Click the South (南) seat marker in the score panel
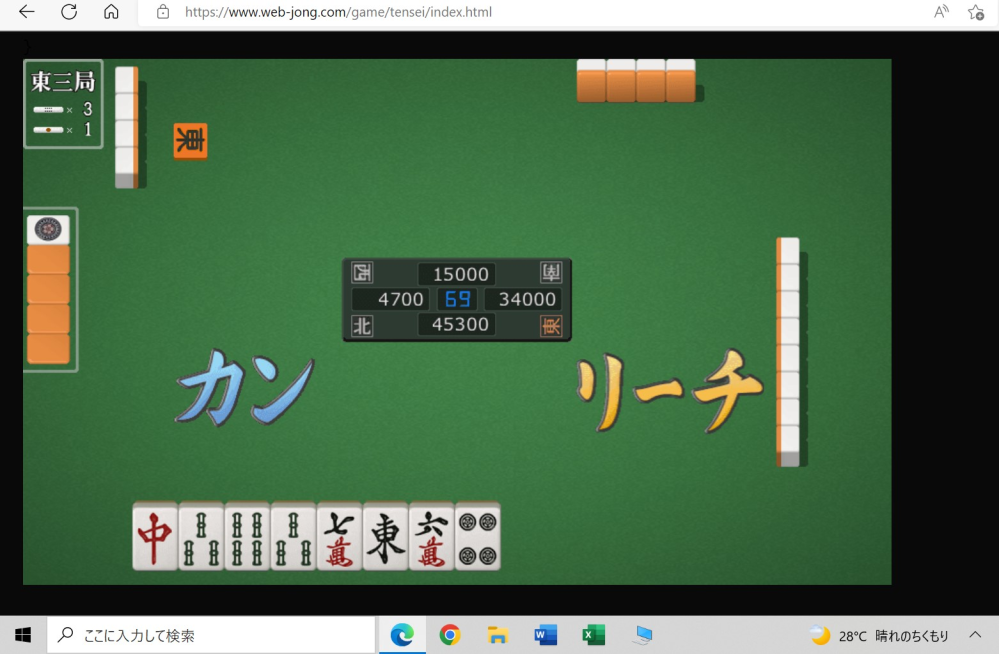The width and height of the screenshot is (999, 654). 551,273
